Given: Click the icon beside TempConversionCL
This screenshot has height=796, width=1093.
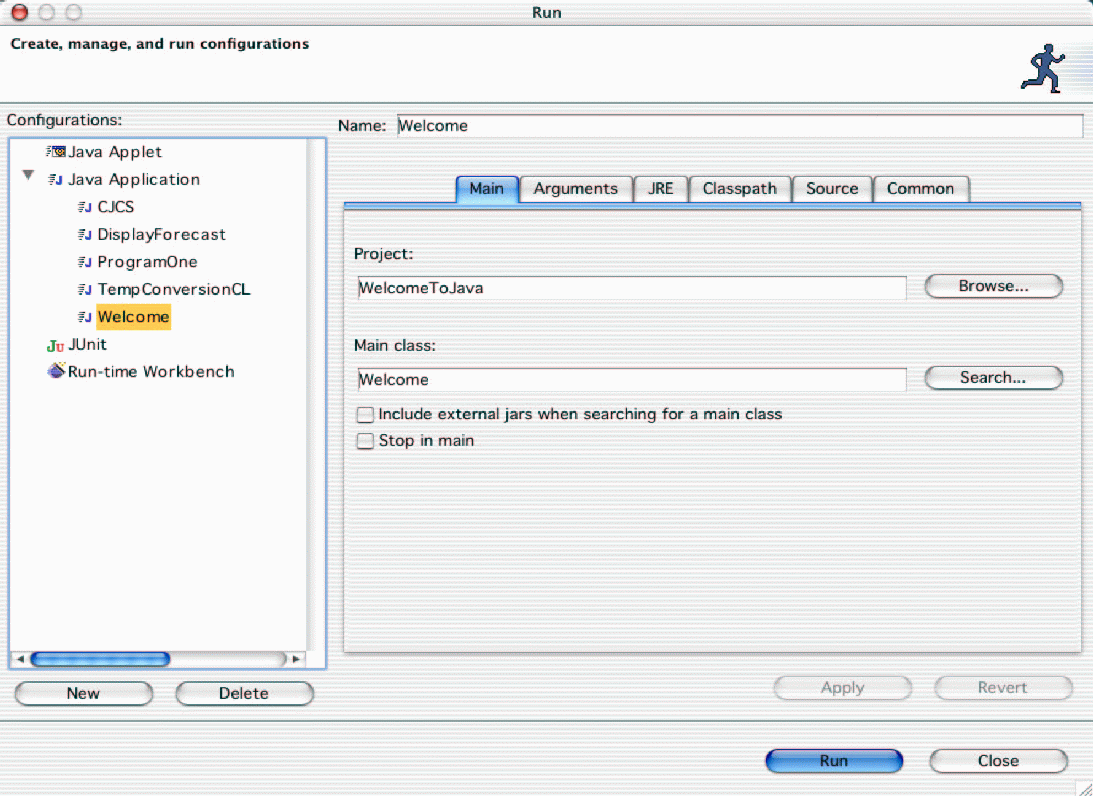Looking at the screenshot, I should [x=84, y=289].
